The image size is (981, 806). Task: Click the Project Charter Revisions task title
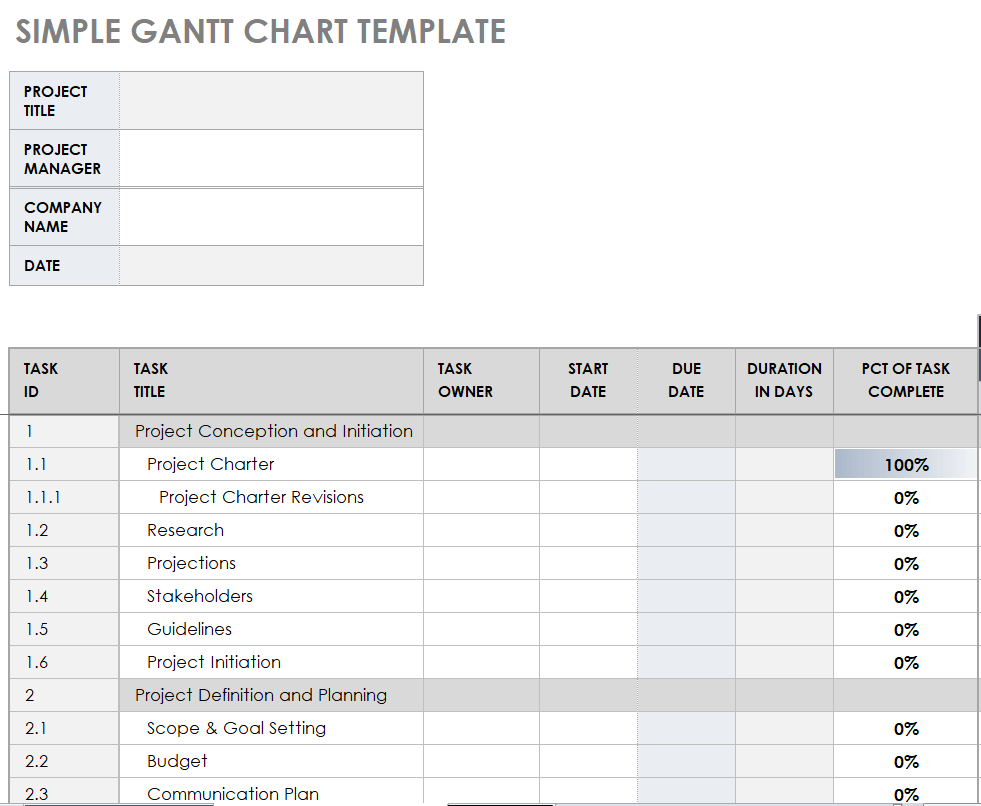tap(261, 498)
